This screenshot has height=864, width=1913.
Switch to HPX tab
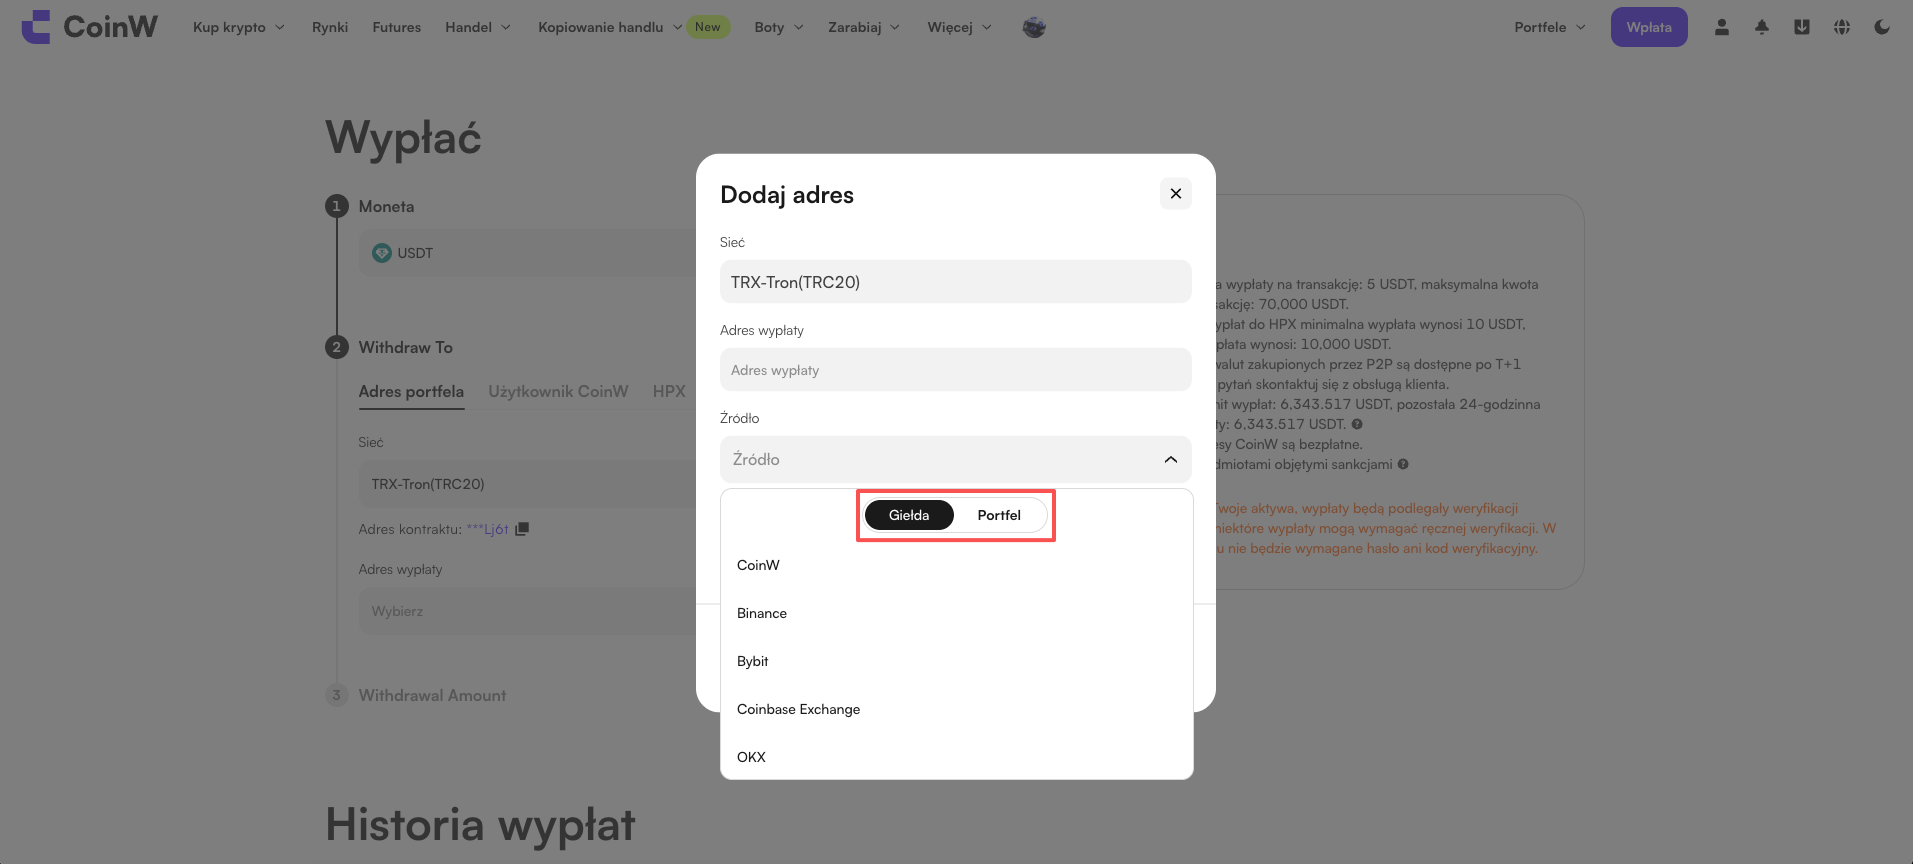669,392
